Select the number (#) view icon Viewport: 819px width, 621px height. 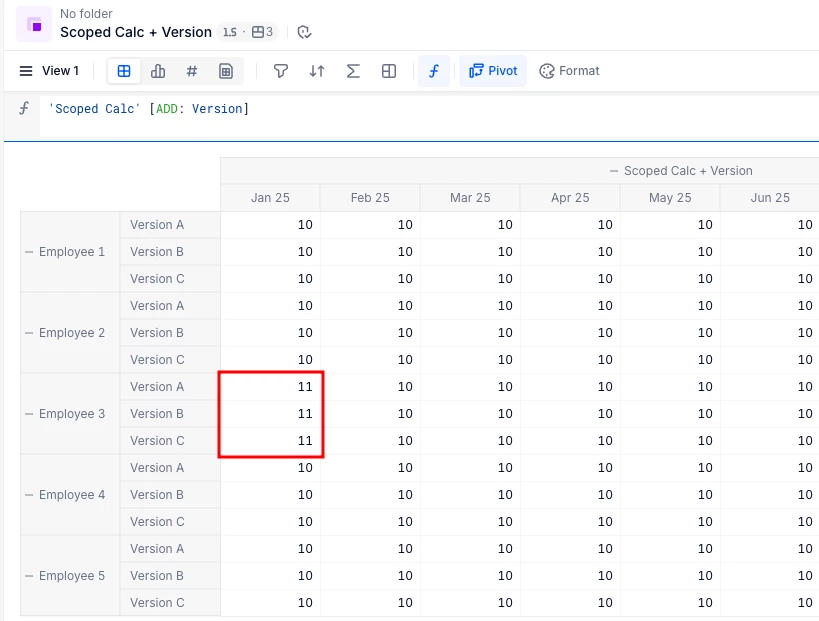pos(192,71)
